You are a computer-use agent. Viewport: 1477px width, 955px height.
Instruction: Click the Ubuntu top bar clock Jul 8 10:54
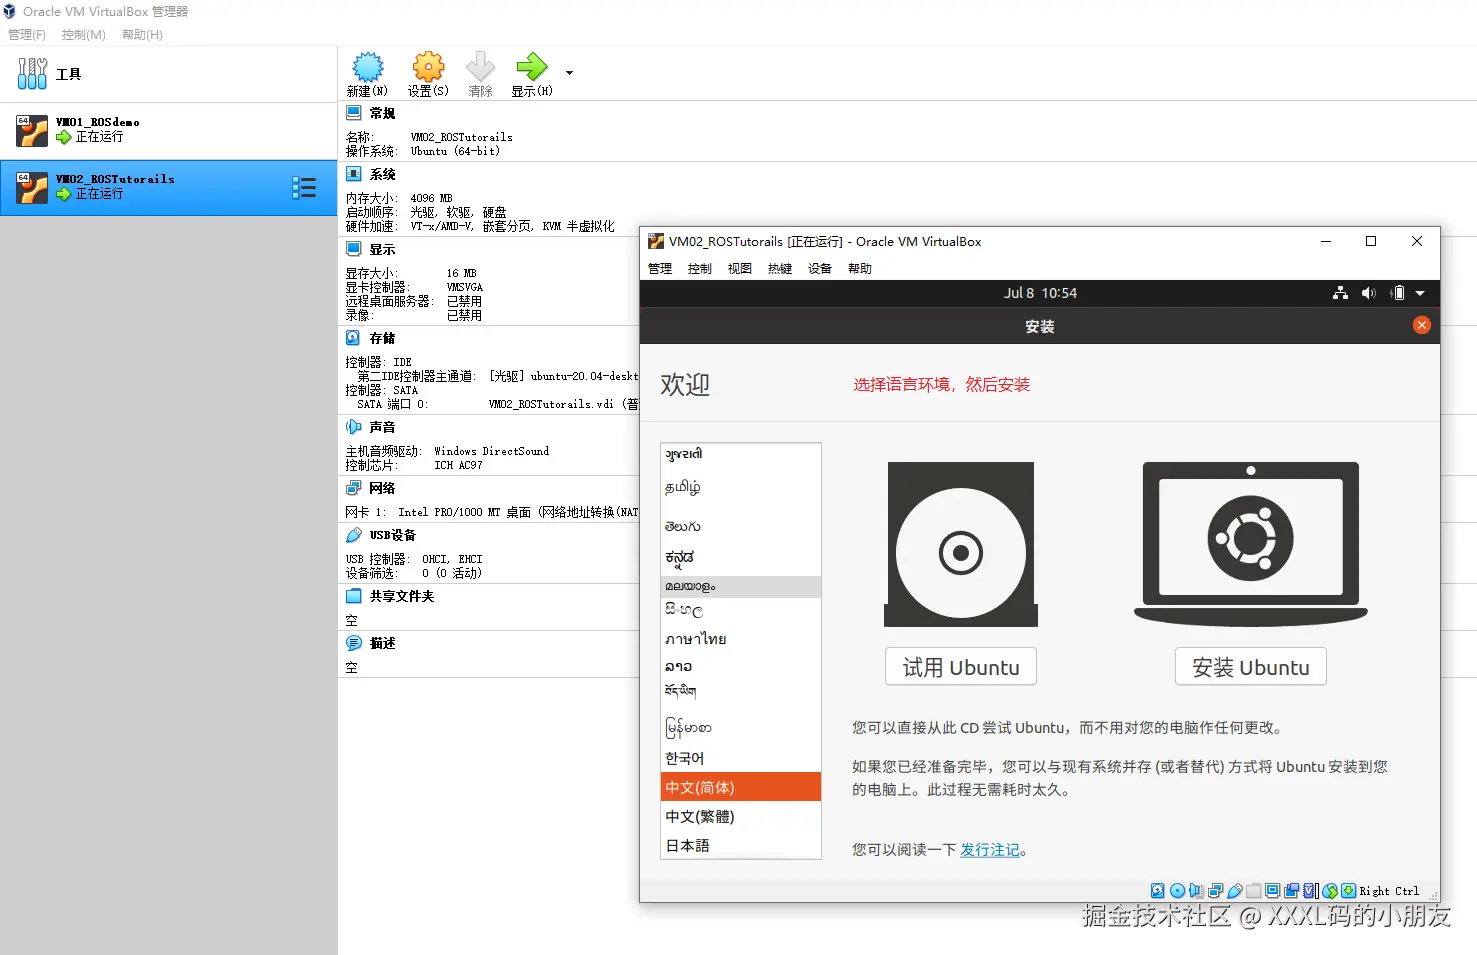1040,293
